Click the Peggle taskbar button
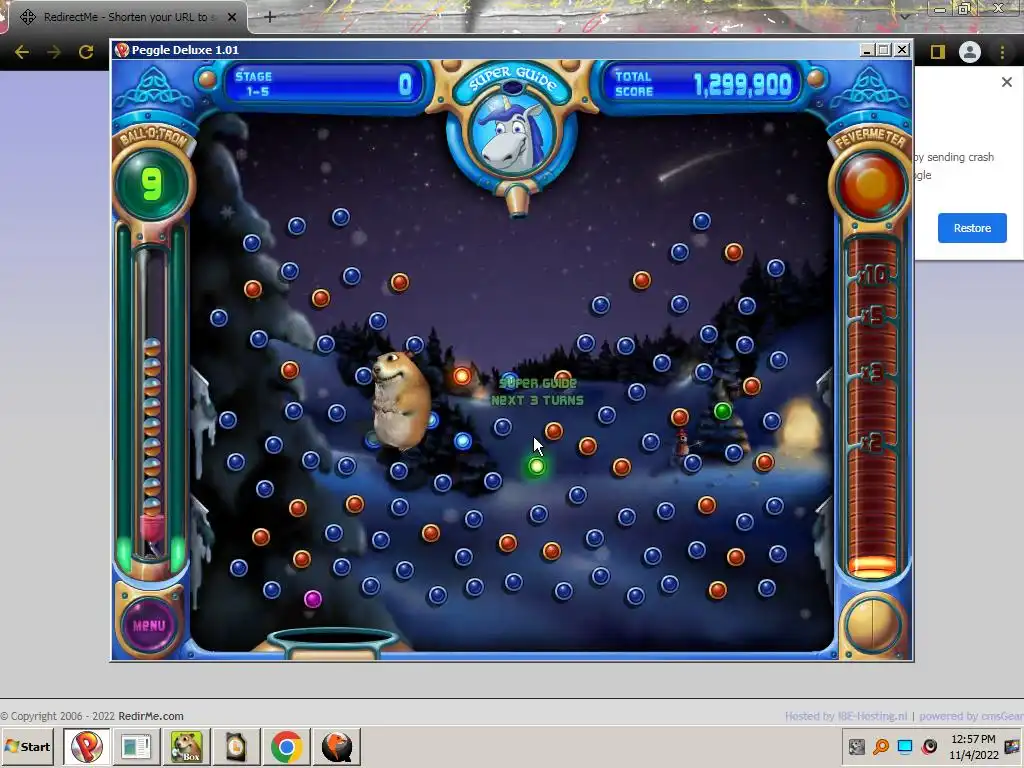This screenshot has width=1024, height=768. 86,746
